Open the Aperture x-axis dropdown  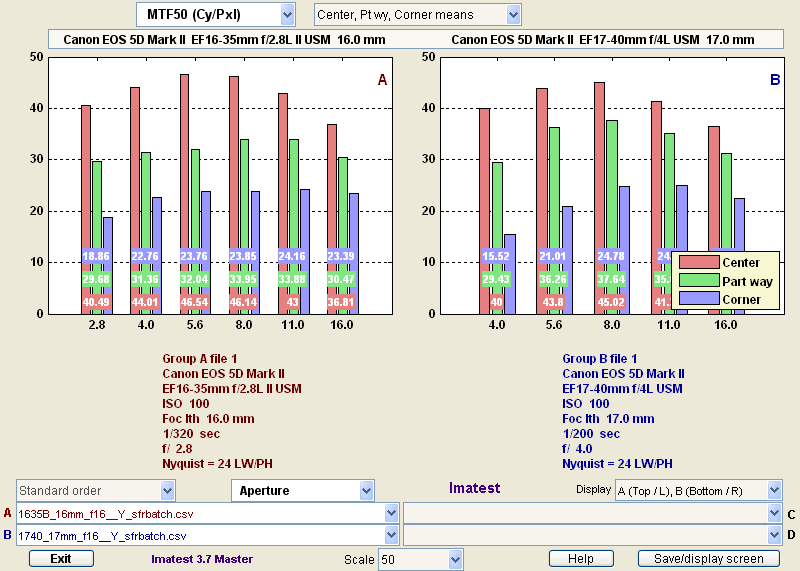[303, 491]
